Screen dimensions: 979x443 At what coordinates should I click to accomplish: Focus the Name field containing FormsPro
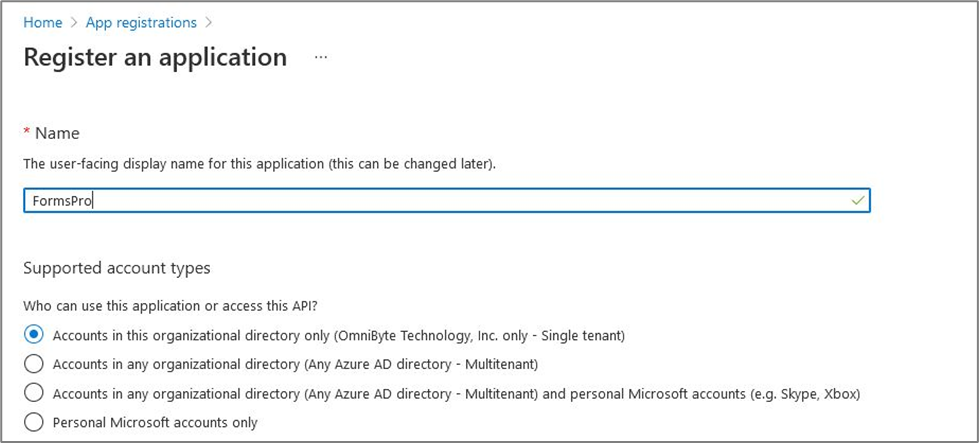pos(446,200)
